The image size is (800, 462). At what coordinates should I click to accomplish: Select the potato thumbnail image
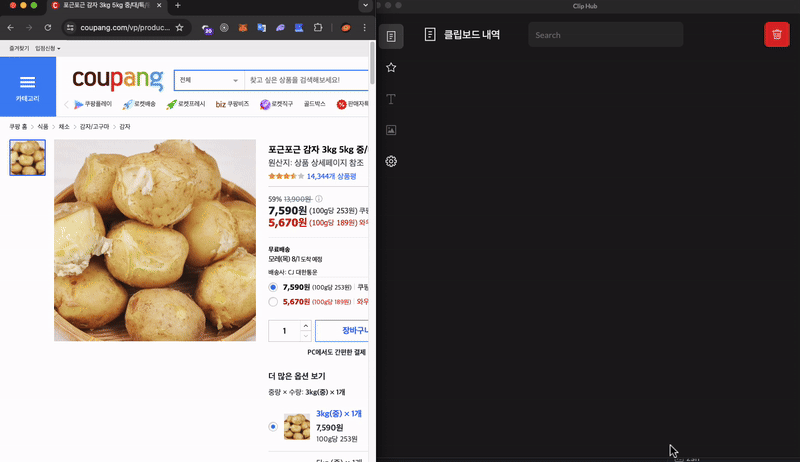click(x=28, y=158)
